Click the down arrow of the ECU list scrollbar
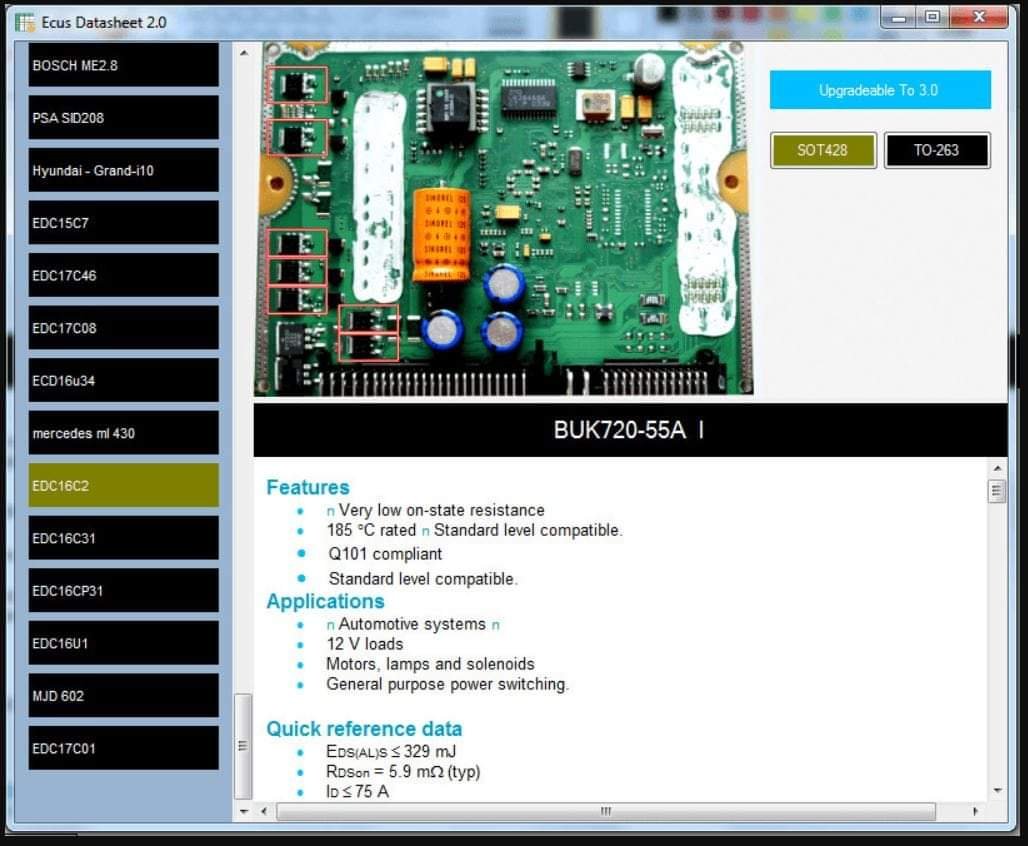 pos(244,811)
